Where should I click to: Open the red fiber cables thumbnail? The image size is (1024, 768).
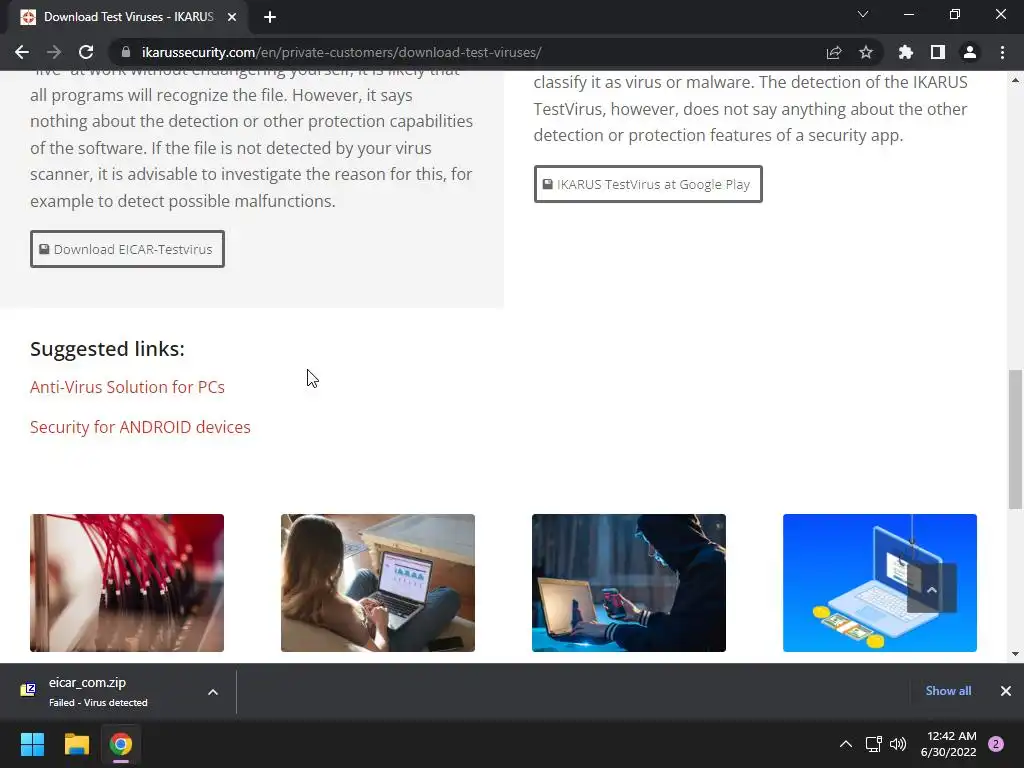pos(127,583)
